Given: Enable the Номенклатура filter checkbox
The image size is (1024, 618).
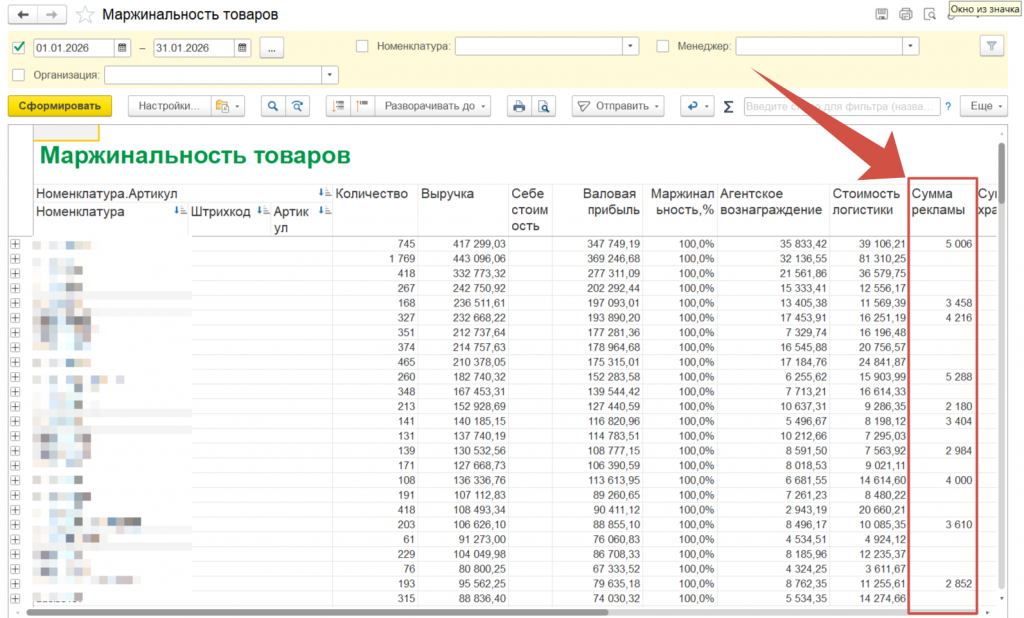Looking at the screenshot, I should [x=362, y=46].
